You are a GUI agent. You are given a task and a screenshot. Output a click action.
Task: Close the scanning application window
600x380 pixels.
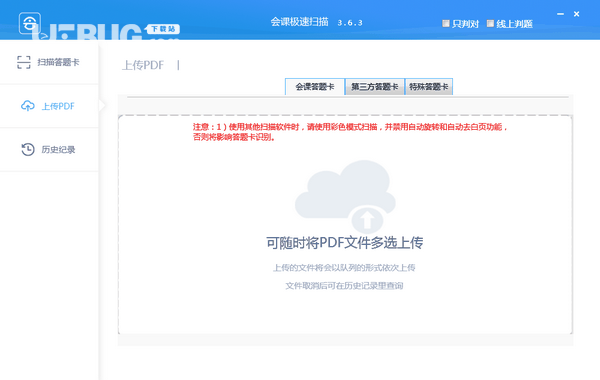click(577, 14)
